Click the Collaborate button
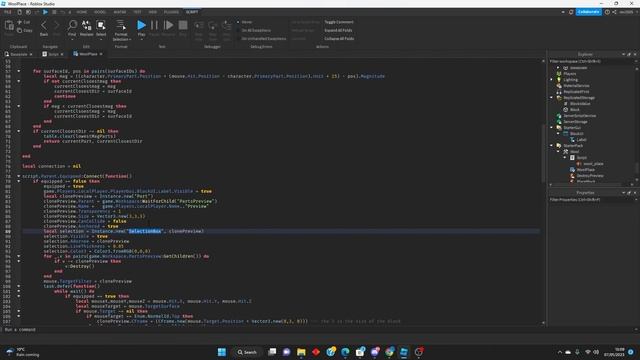 (589, 12)
